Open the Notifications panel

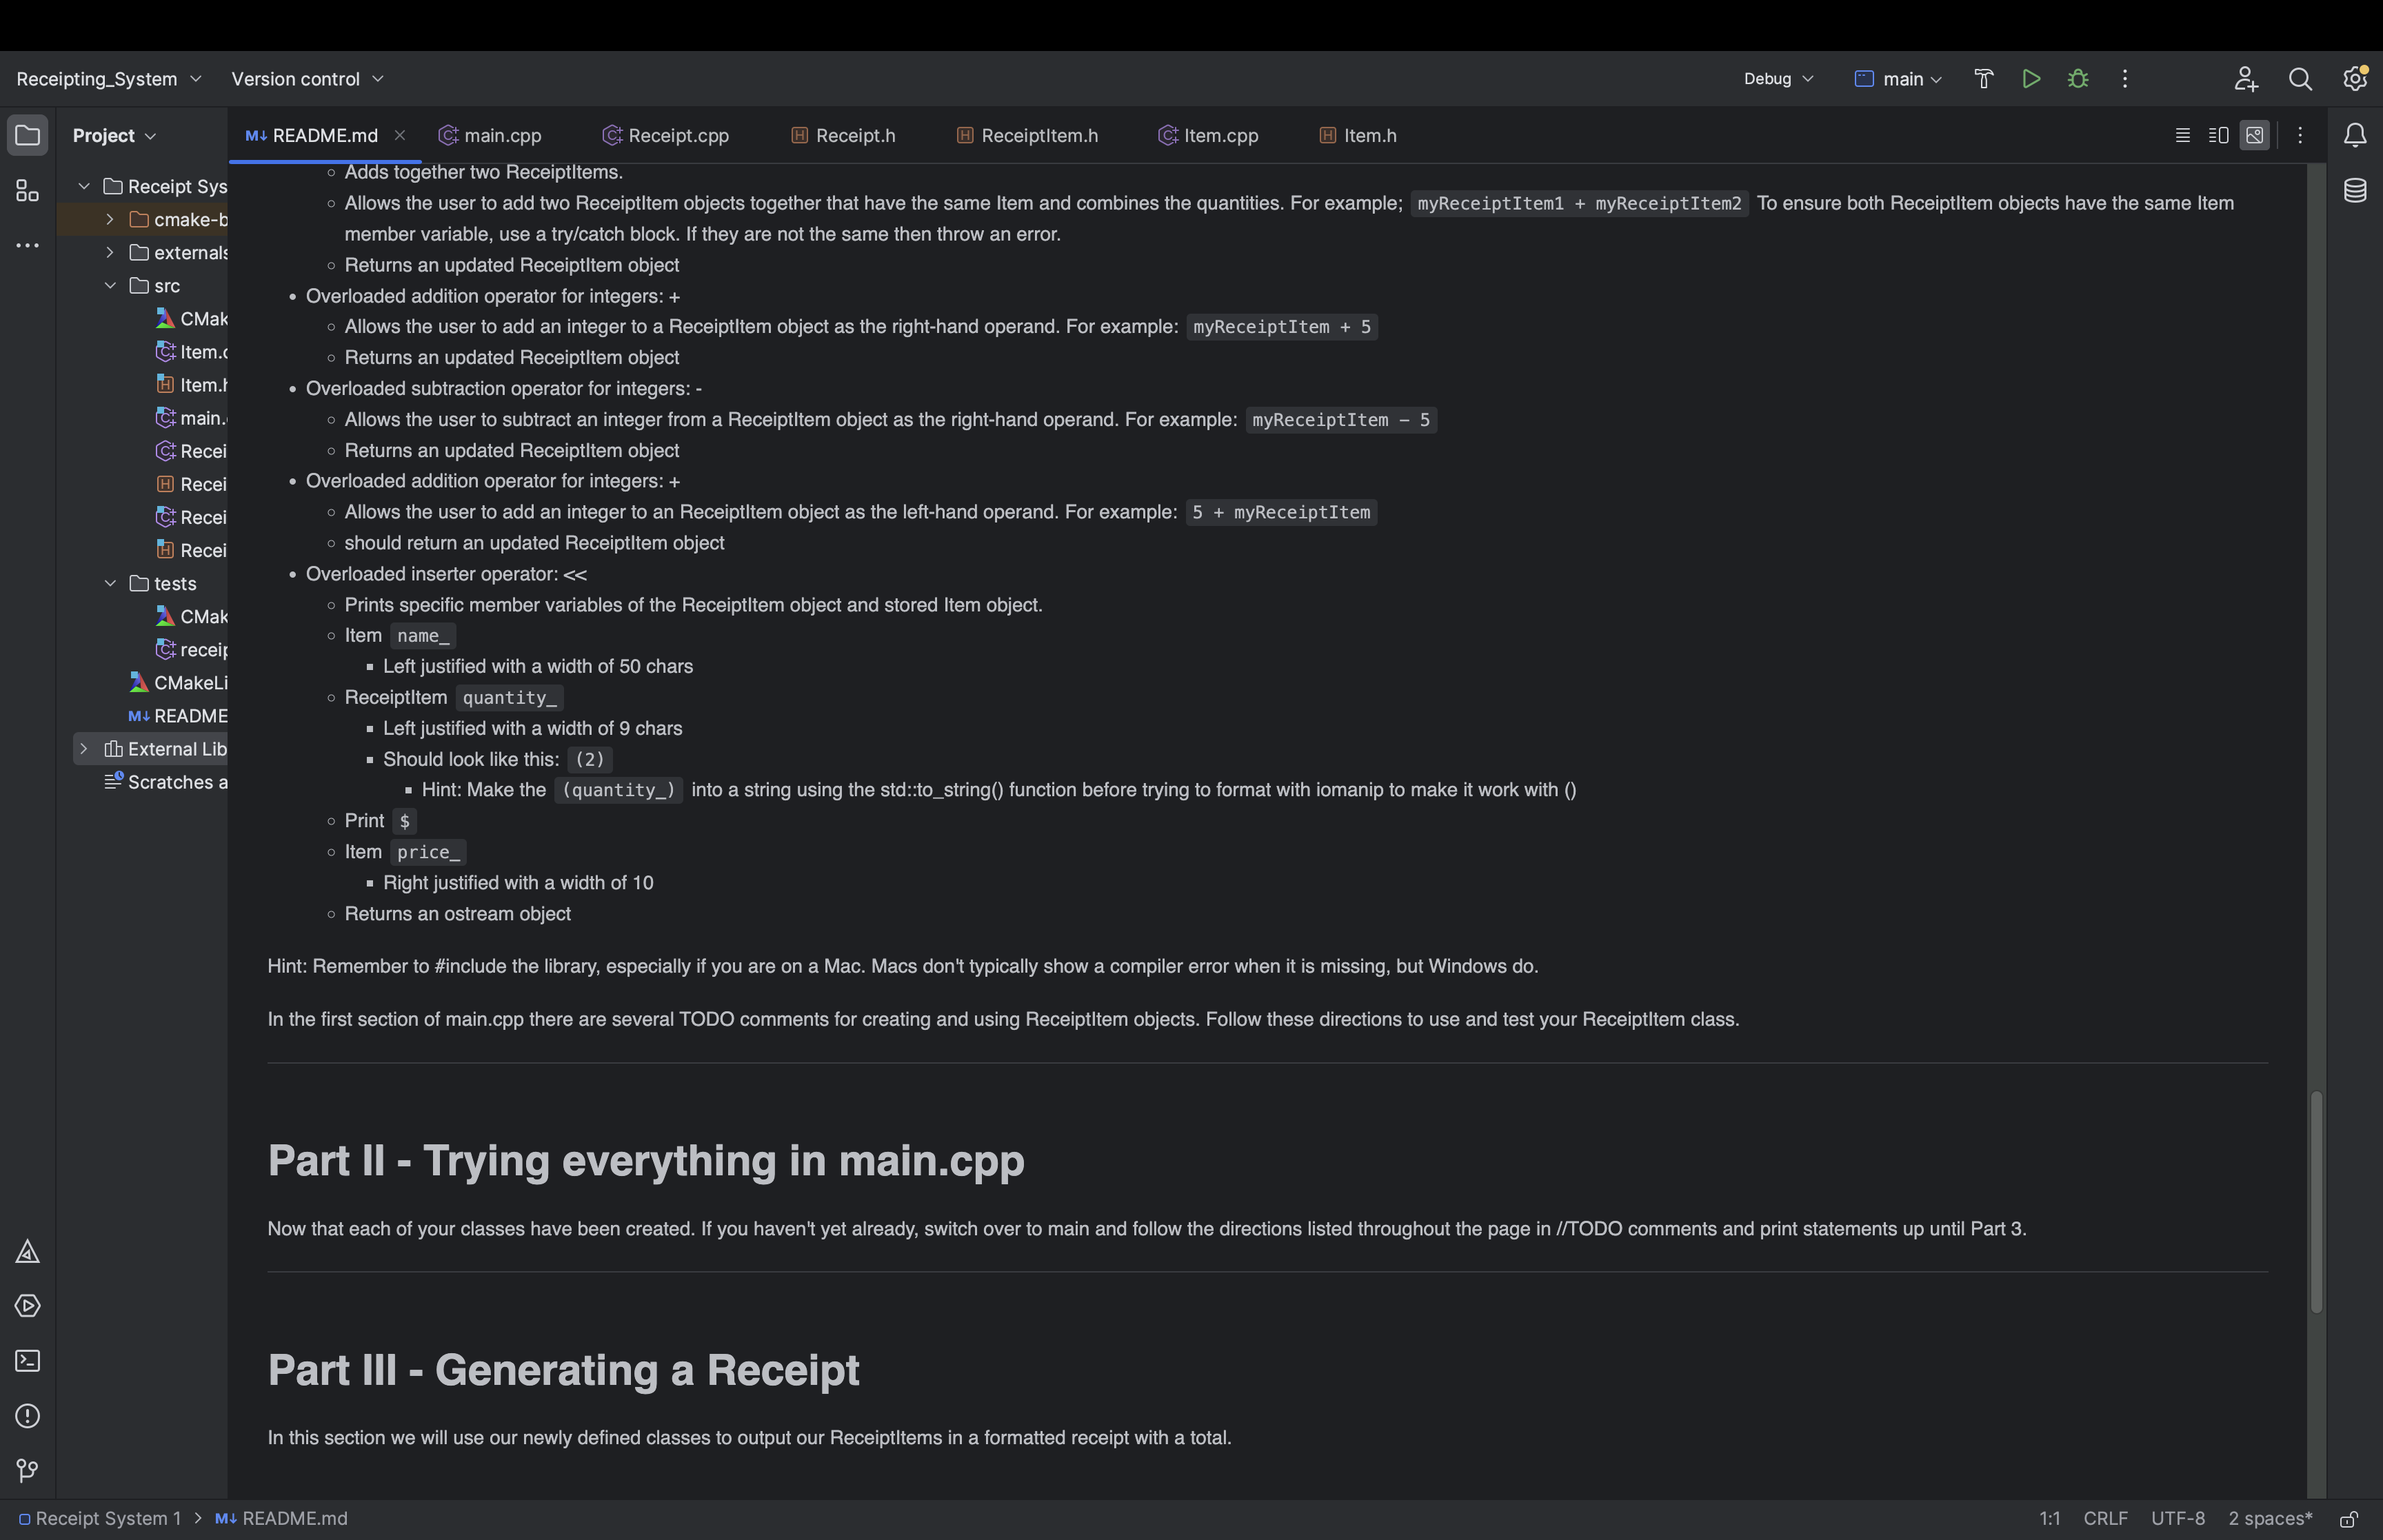click(2356, 135)
